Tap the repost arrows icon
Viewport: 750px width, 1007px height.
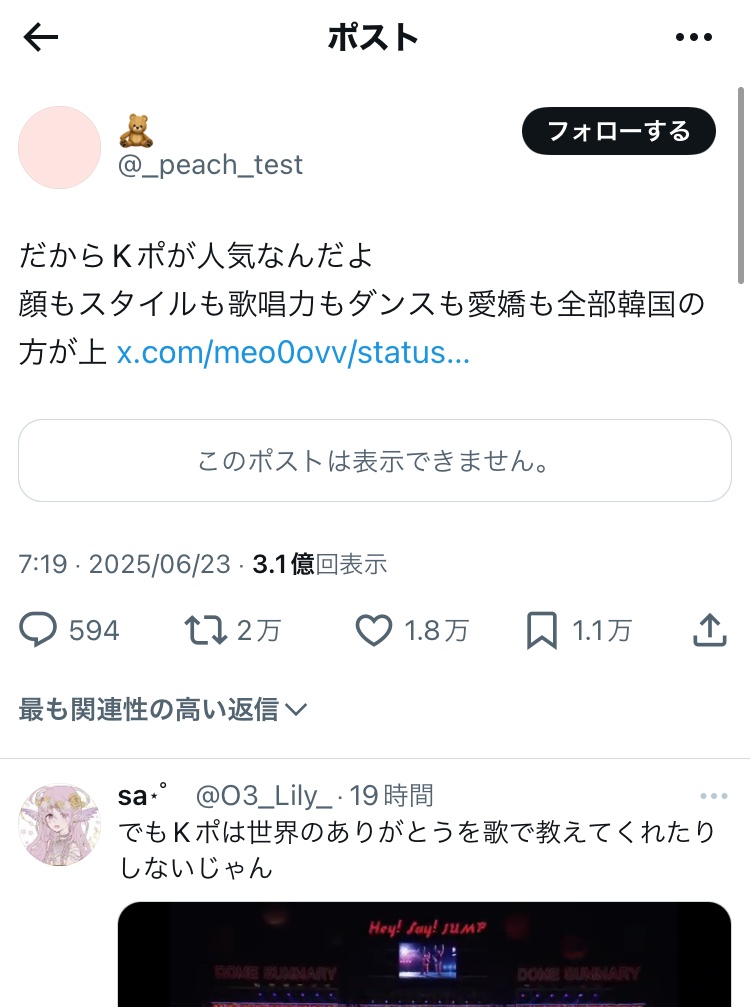tap(206, 630)
